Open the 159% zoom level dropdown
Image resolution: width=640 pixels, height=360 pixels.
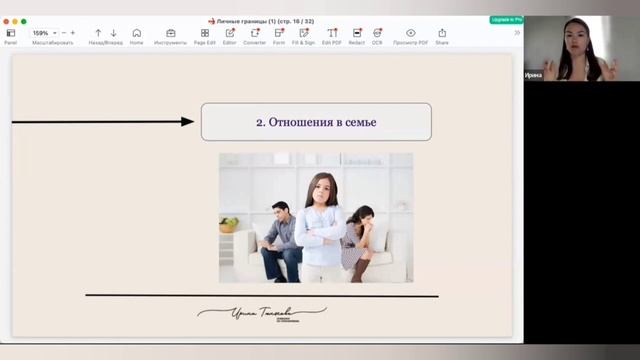tap(44, 33)
